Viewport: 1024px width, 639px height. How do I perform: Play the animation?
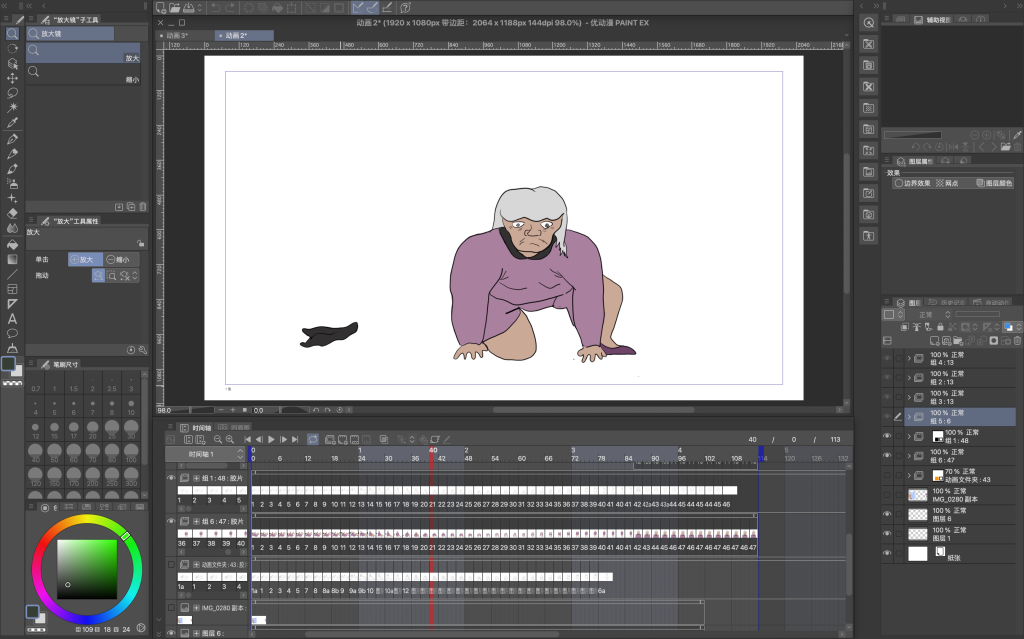tap(271, 440)
